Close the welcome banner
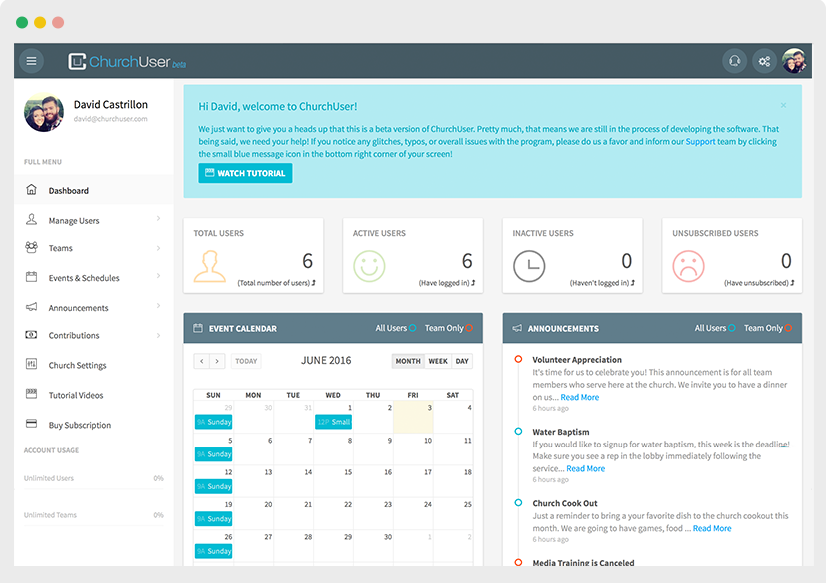 point(784,106)
